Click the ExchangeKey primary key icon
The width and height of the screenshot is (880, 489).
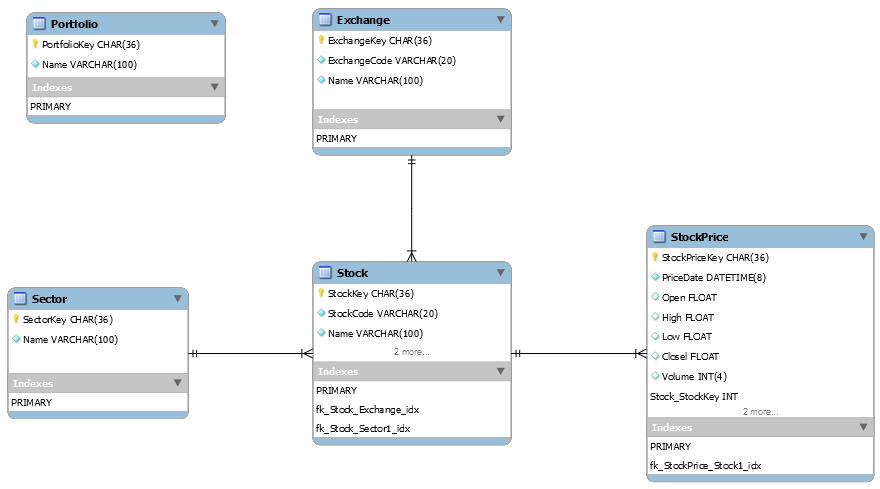[321, 40]
